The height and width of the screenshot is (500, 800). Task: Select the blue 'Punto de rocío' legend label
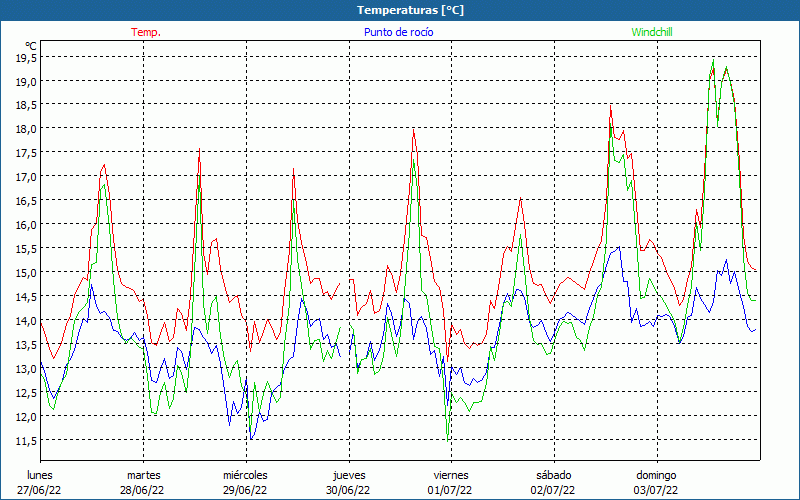point(398,32)
